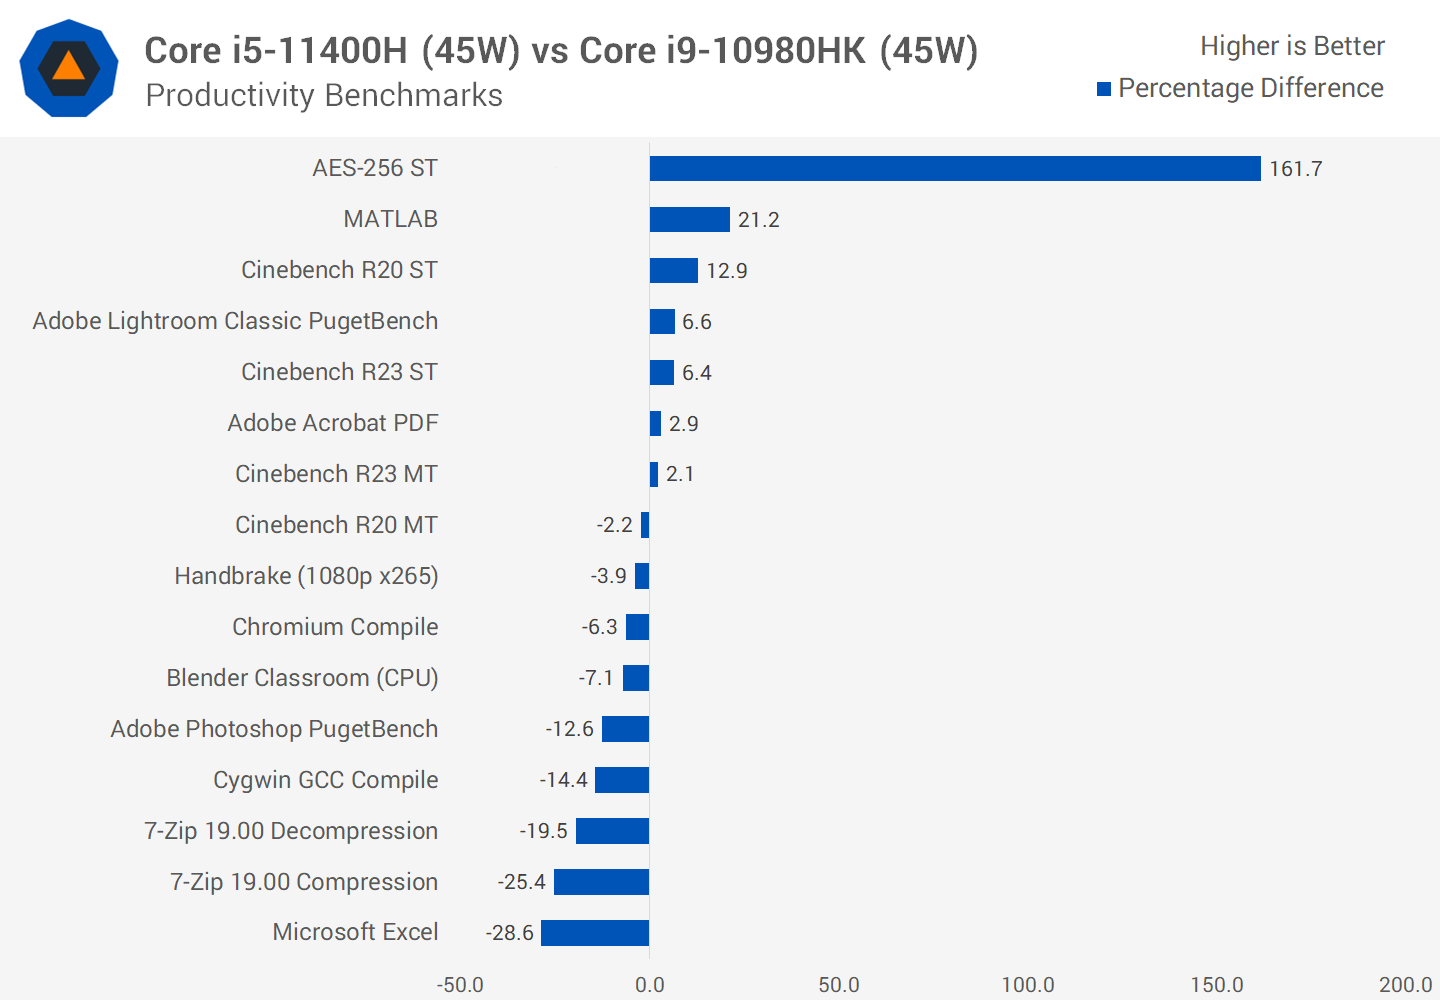Click the Cygwin GCC Compile bar
Screen dimensions: 1440x1000
[622, 780]
